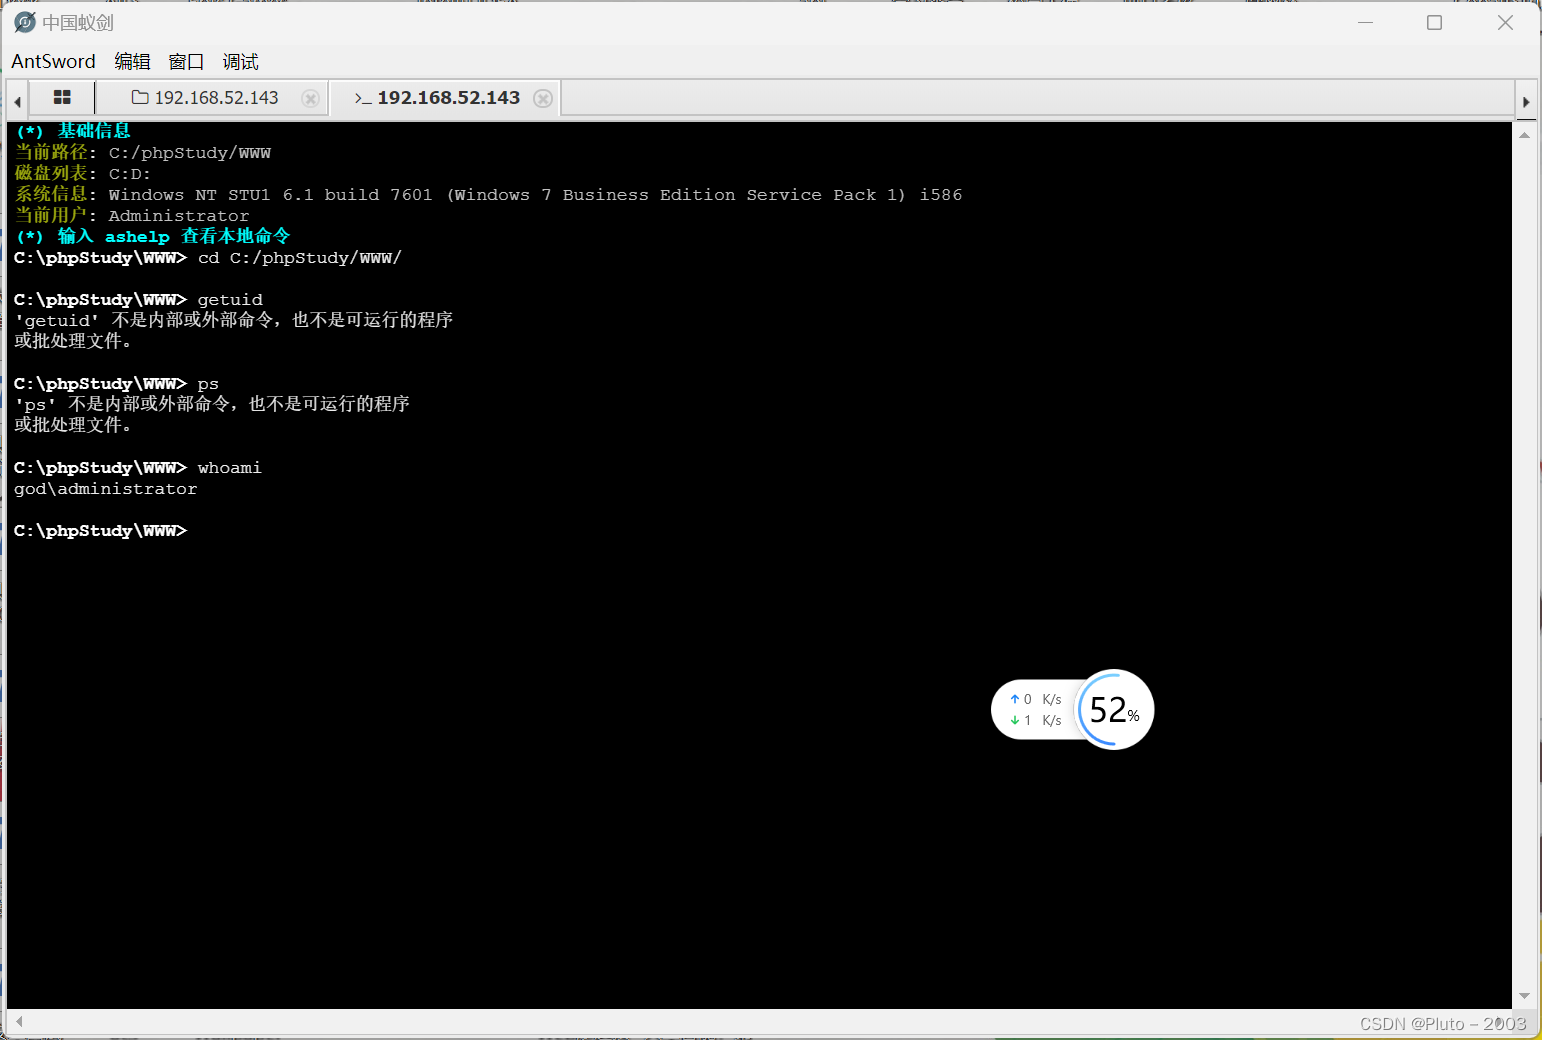
Task: Open the 调试 menu
Action: tap(240, 61)
